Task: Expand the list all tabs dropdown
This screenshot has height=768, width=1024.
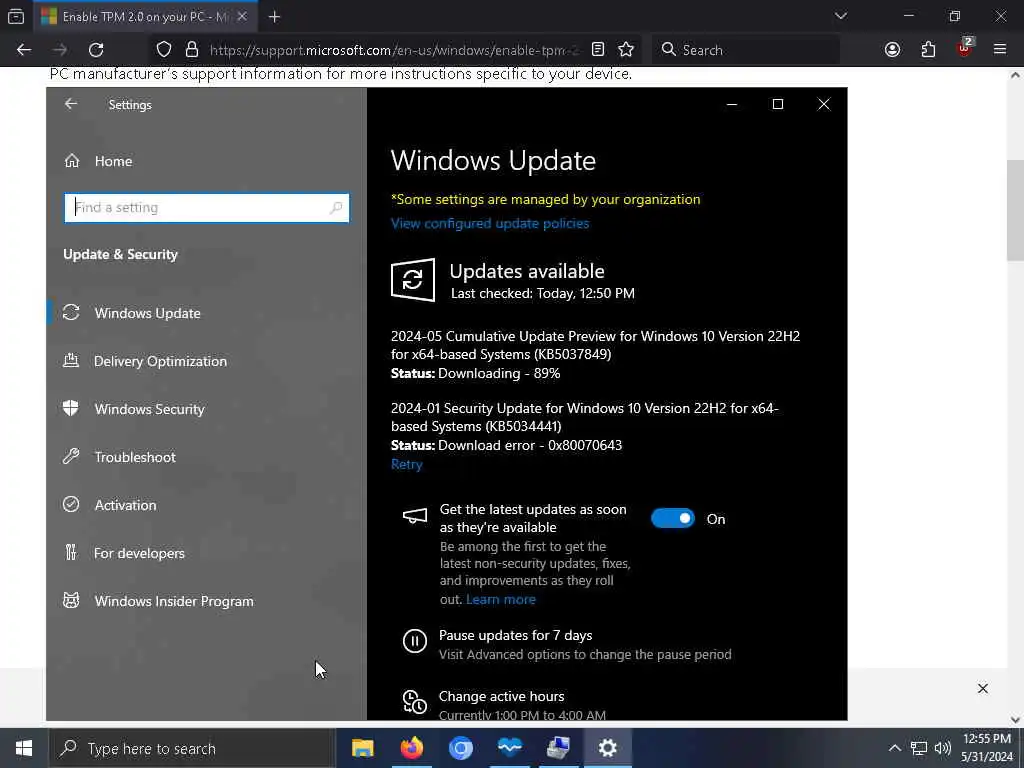Action: [840, 16]
